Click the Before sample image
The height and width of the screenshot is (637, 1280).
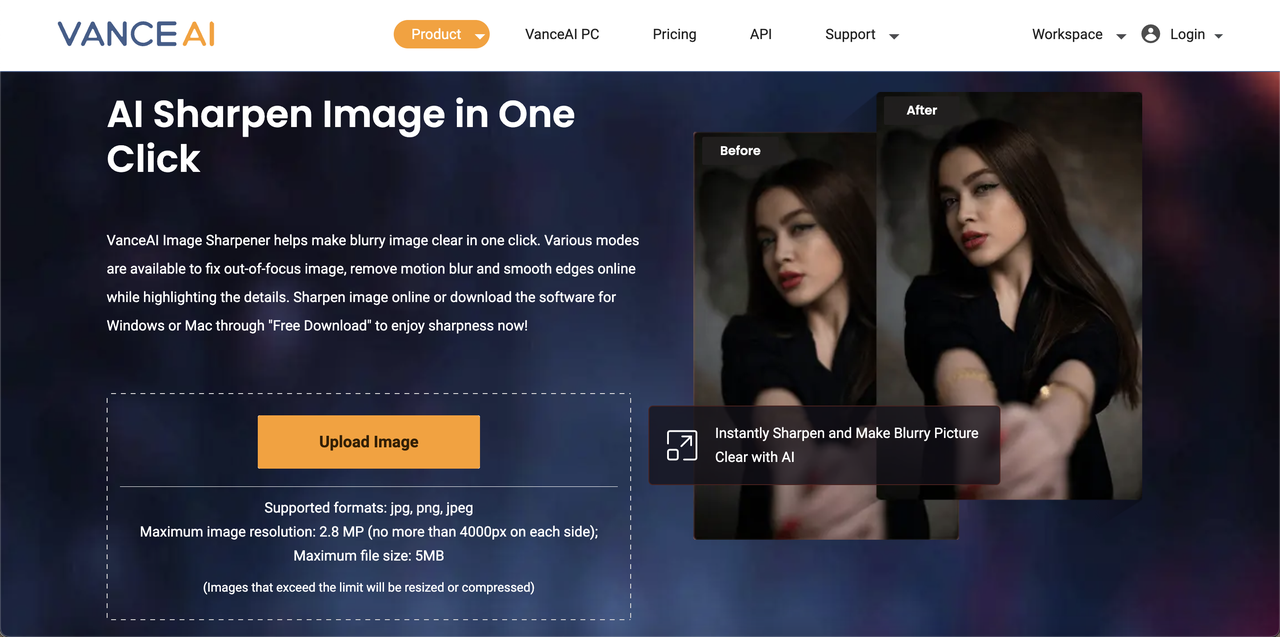click(785, 336)
